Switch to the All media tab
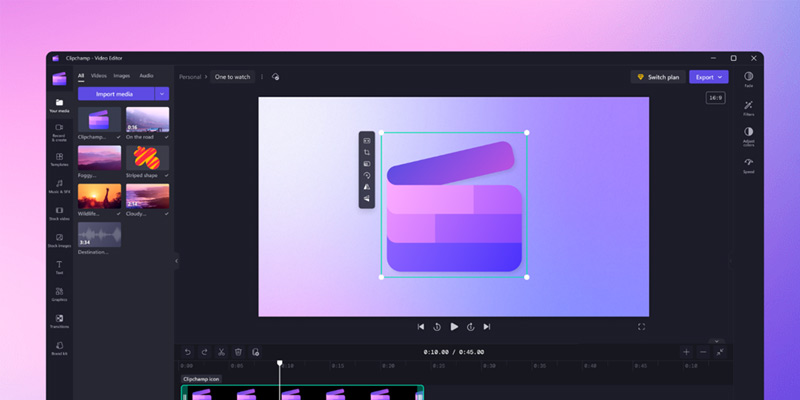 (x=81, y=76)
